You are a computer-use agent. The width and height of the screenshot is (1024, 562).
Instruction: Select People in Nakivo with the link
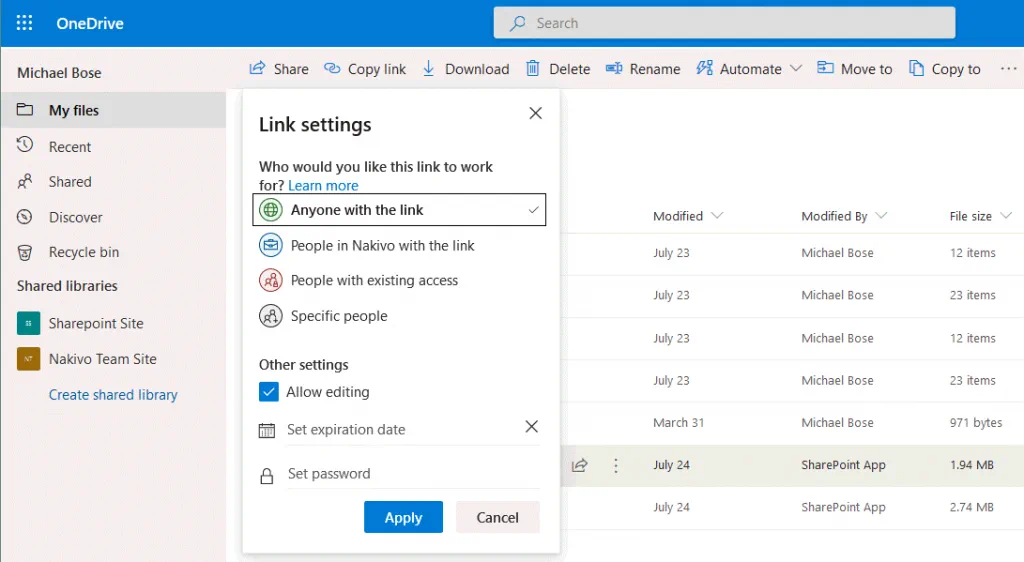click(382, 245)
